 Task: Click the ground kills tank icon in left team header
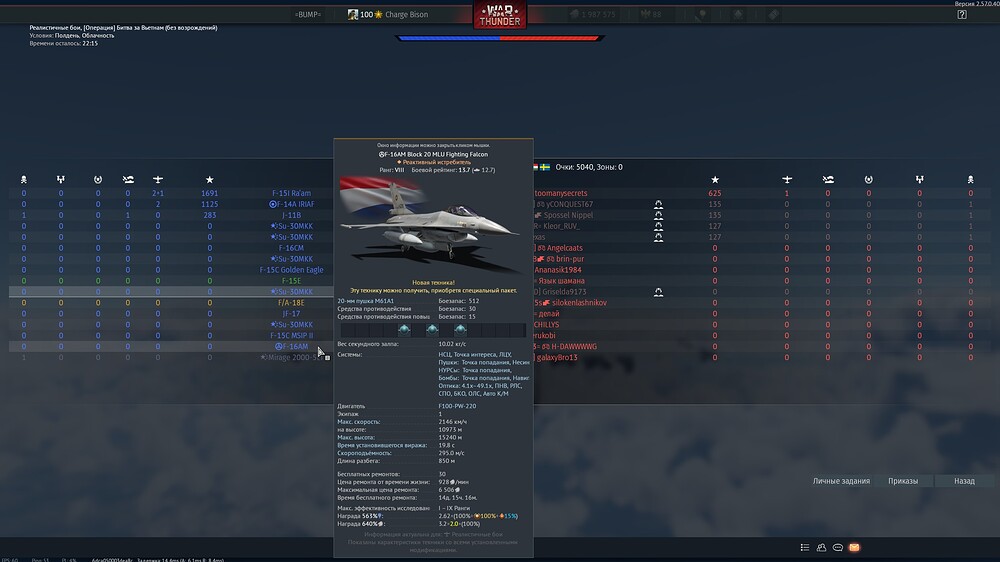128,180
